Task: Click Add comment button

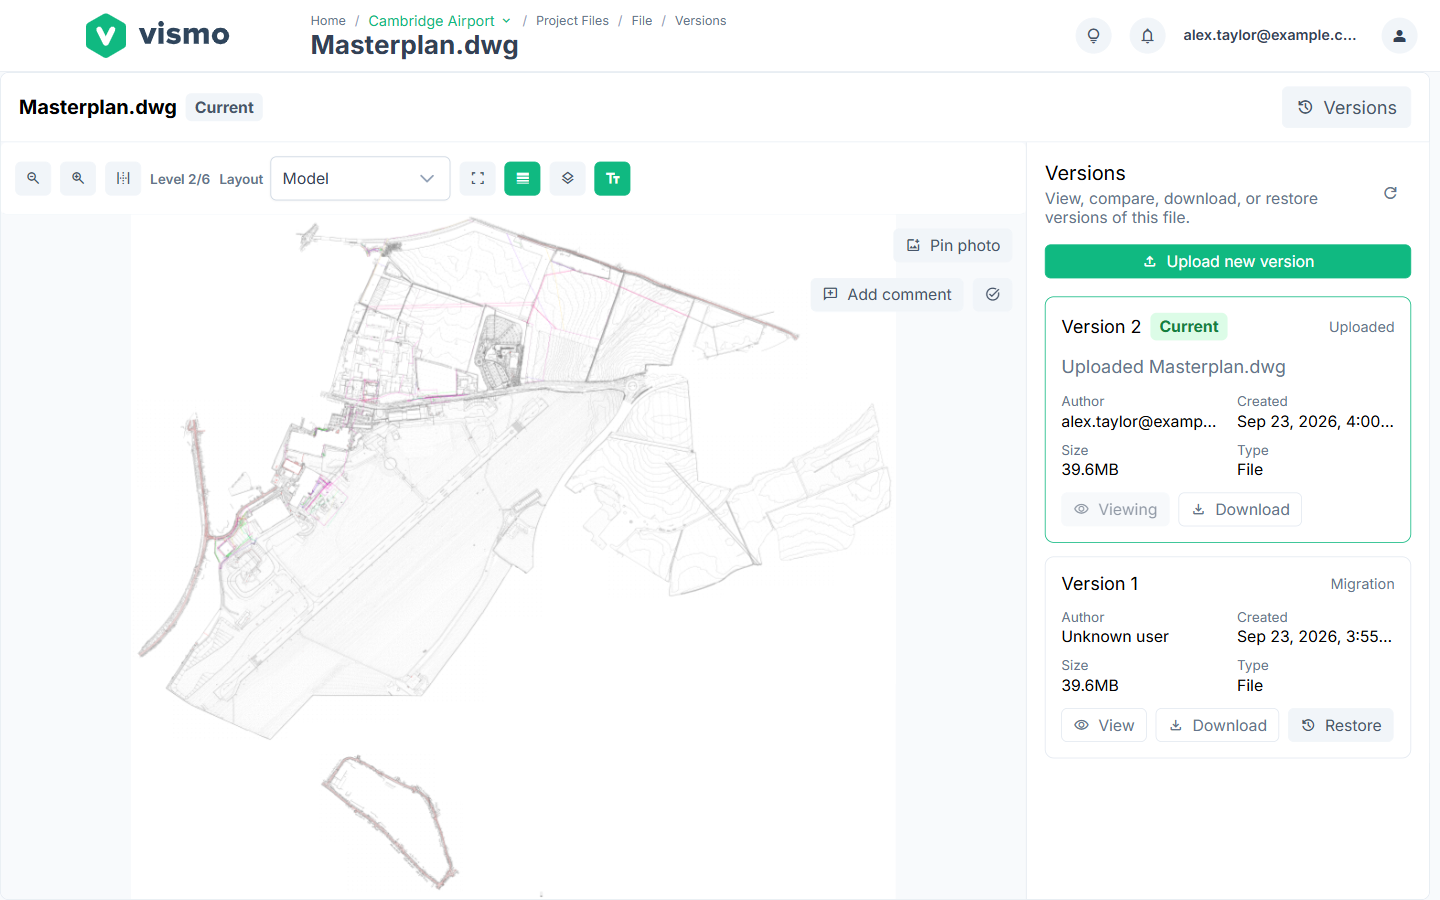Action: pyautogui.click(x=887, y=294)
